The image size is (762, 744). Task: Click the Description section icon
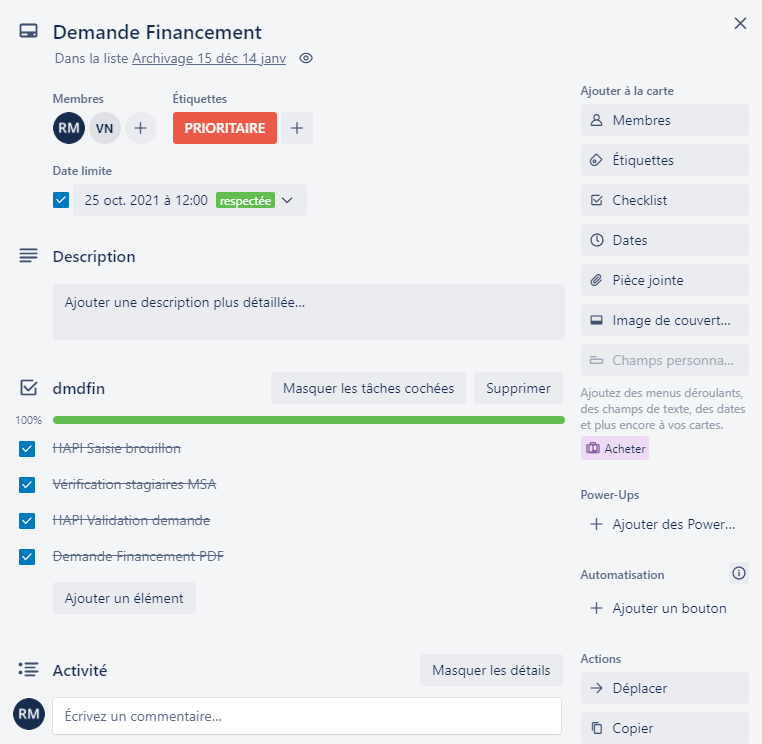point(28,256)
